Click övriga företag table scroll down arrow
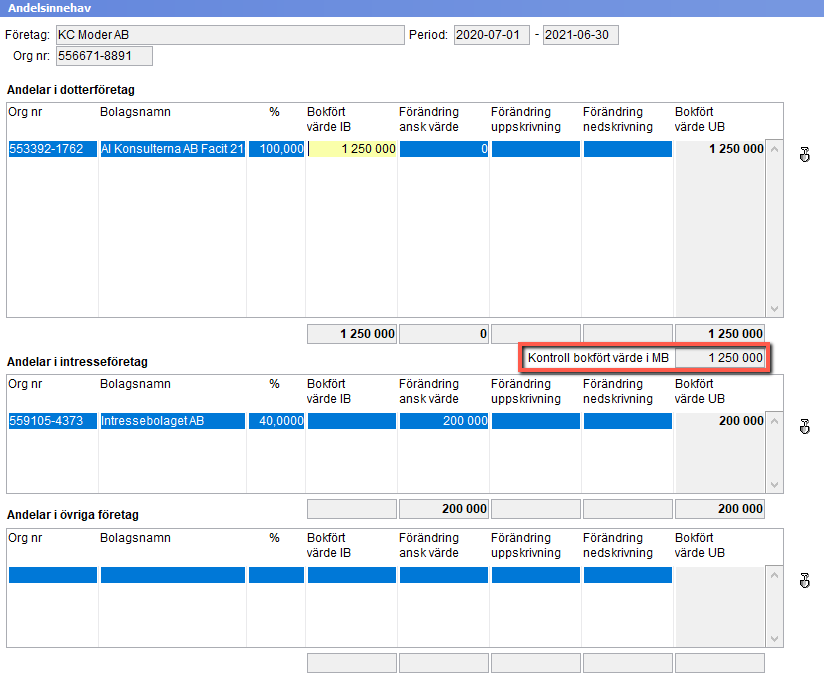The width and height of the screenshot is (824, 681). pos(774,638)
